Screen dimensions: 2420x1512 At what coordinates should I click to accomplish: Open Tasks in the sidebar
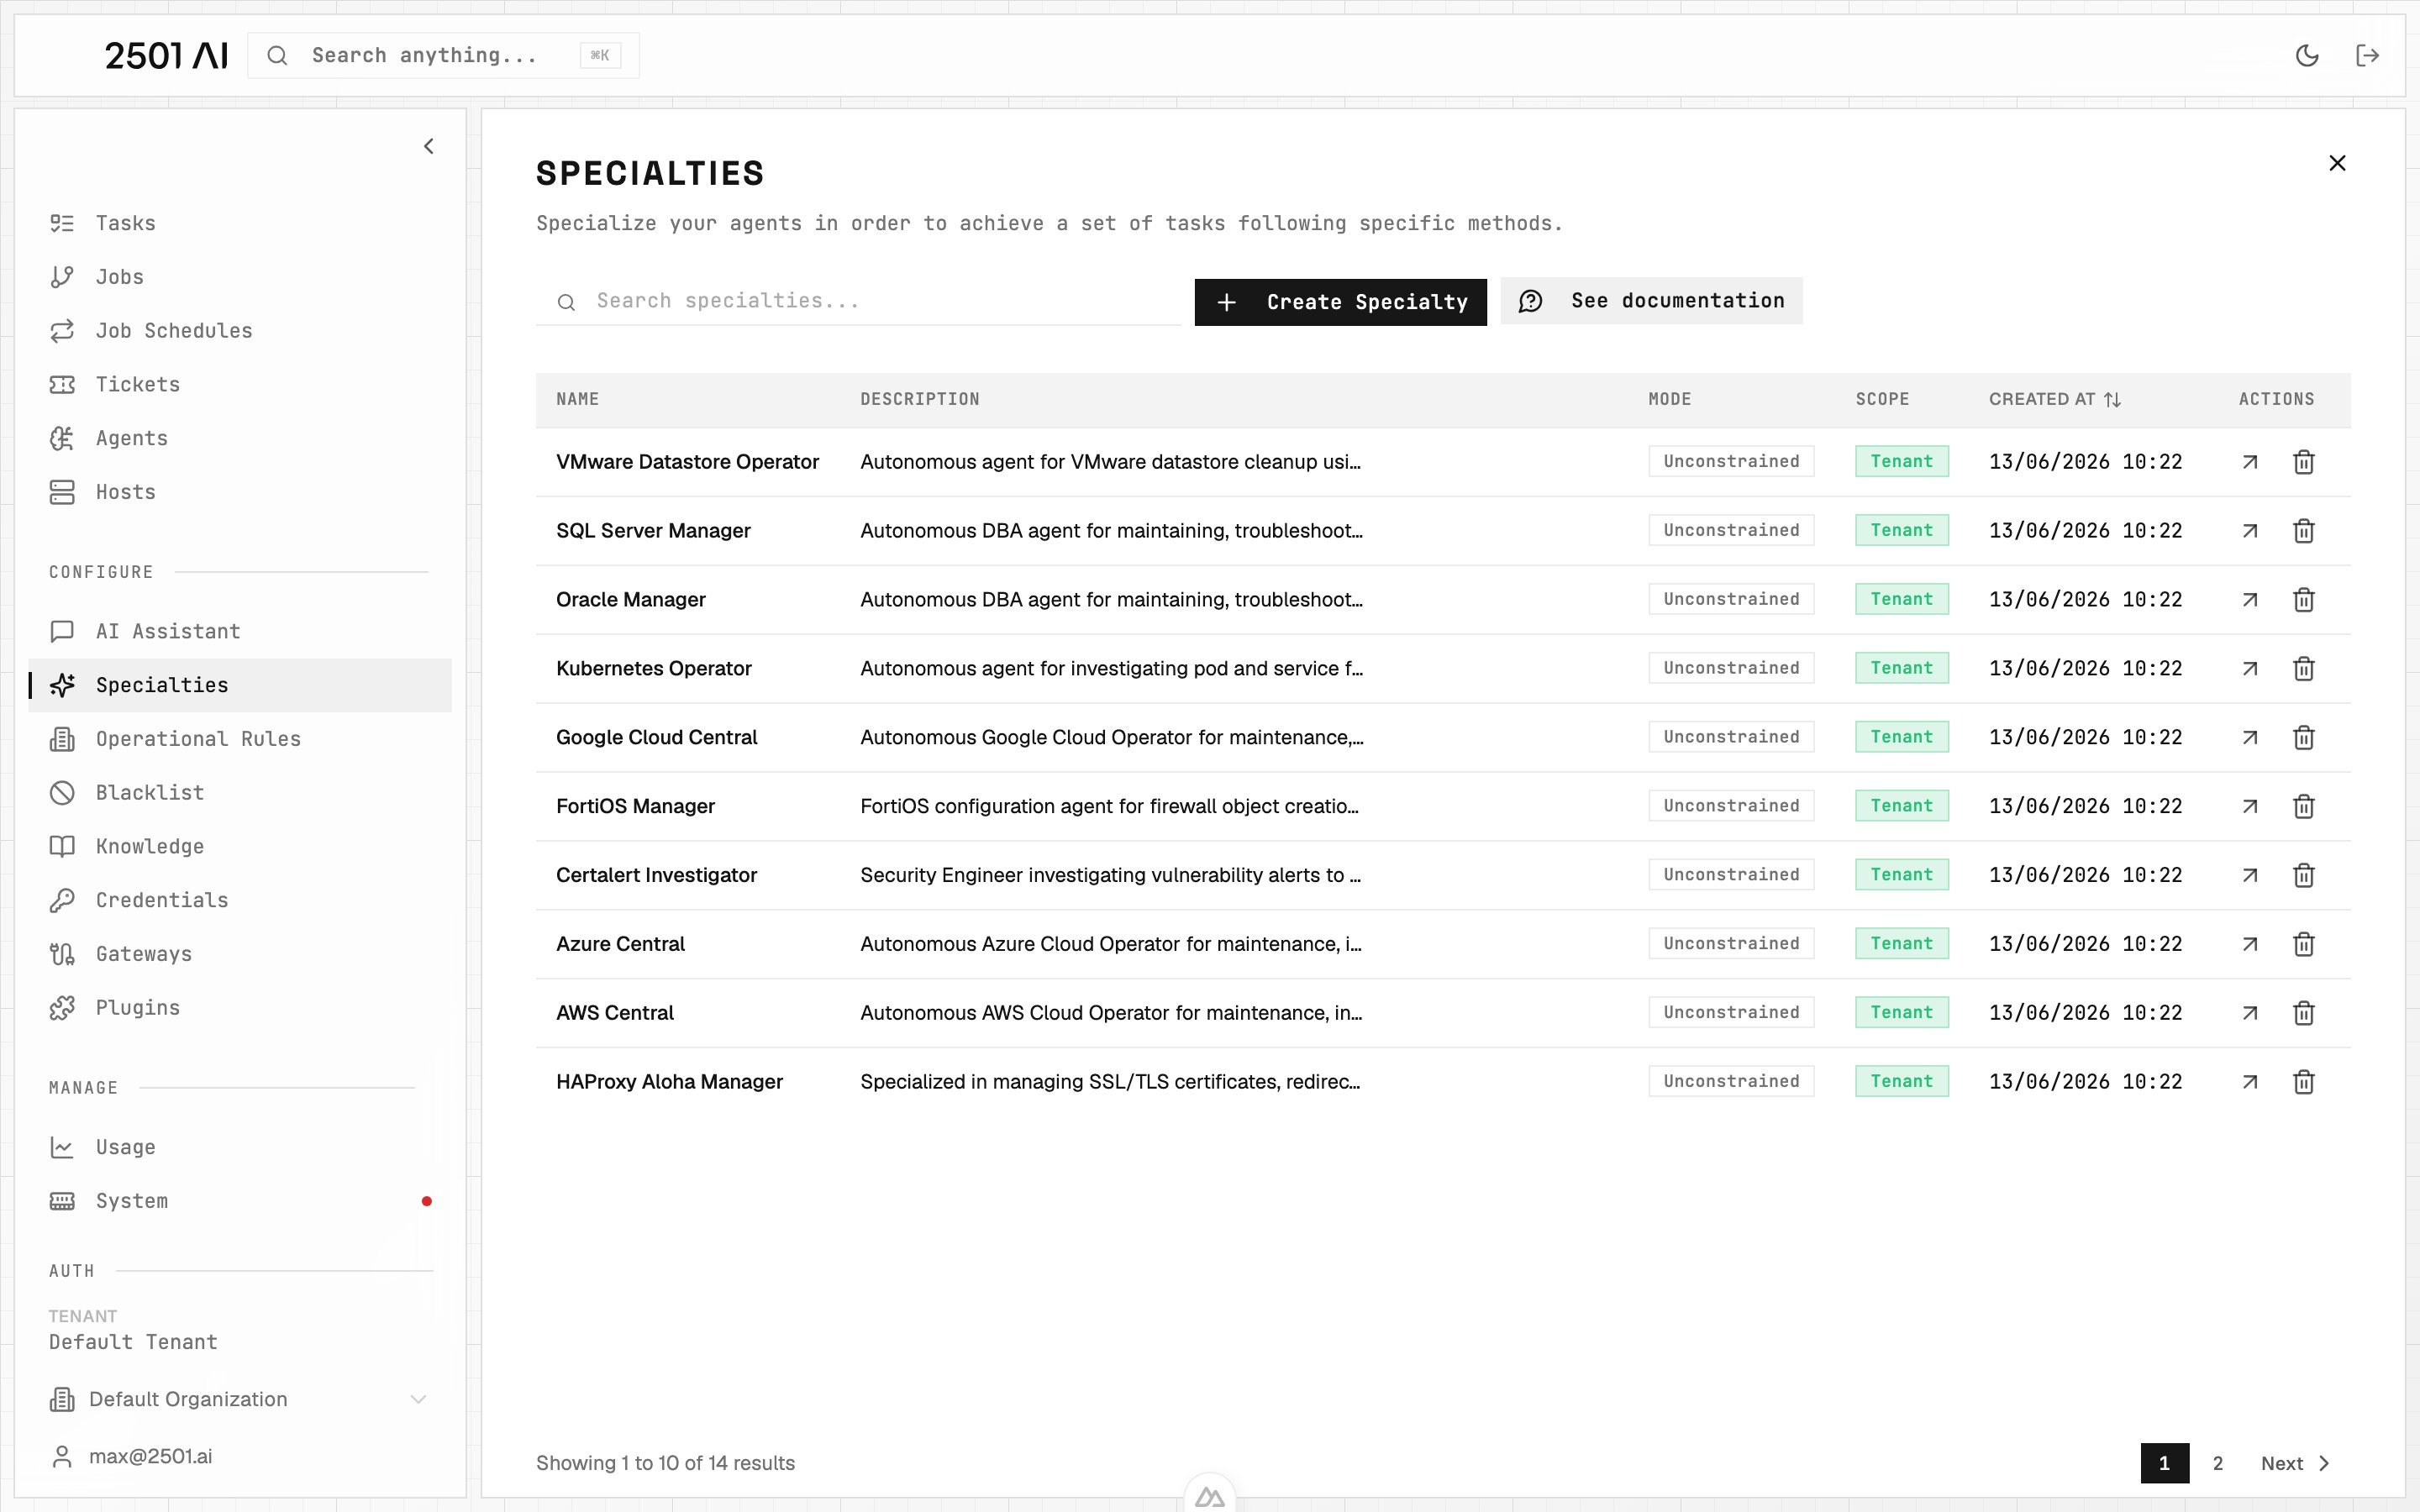(240, 223)
